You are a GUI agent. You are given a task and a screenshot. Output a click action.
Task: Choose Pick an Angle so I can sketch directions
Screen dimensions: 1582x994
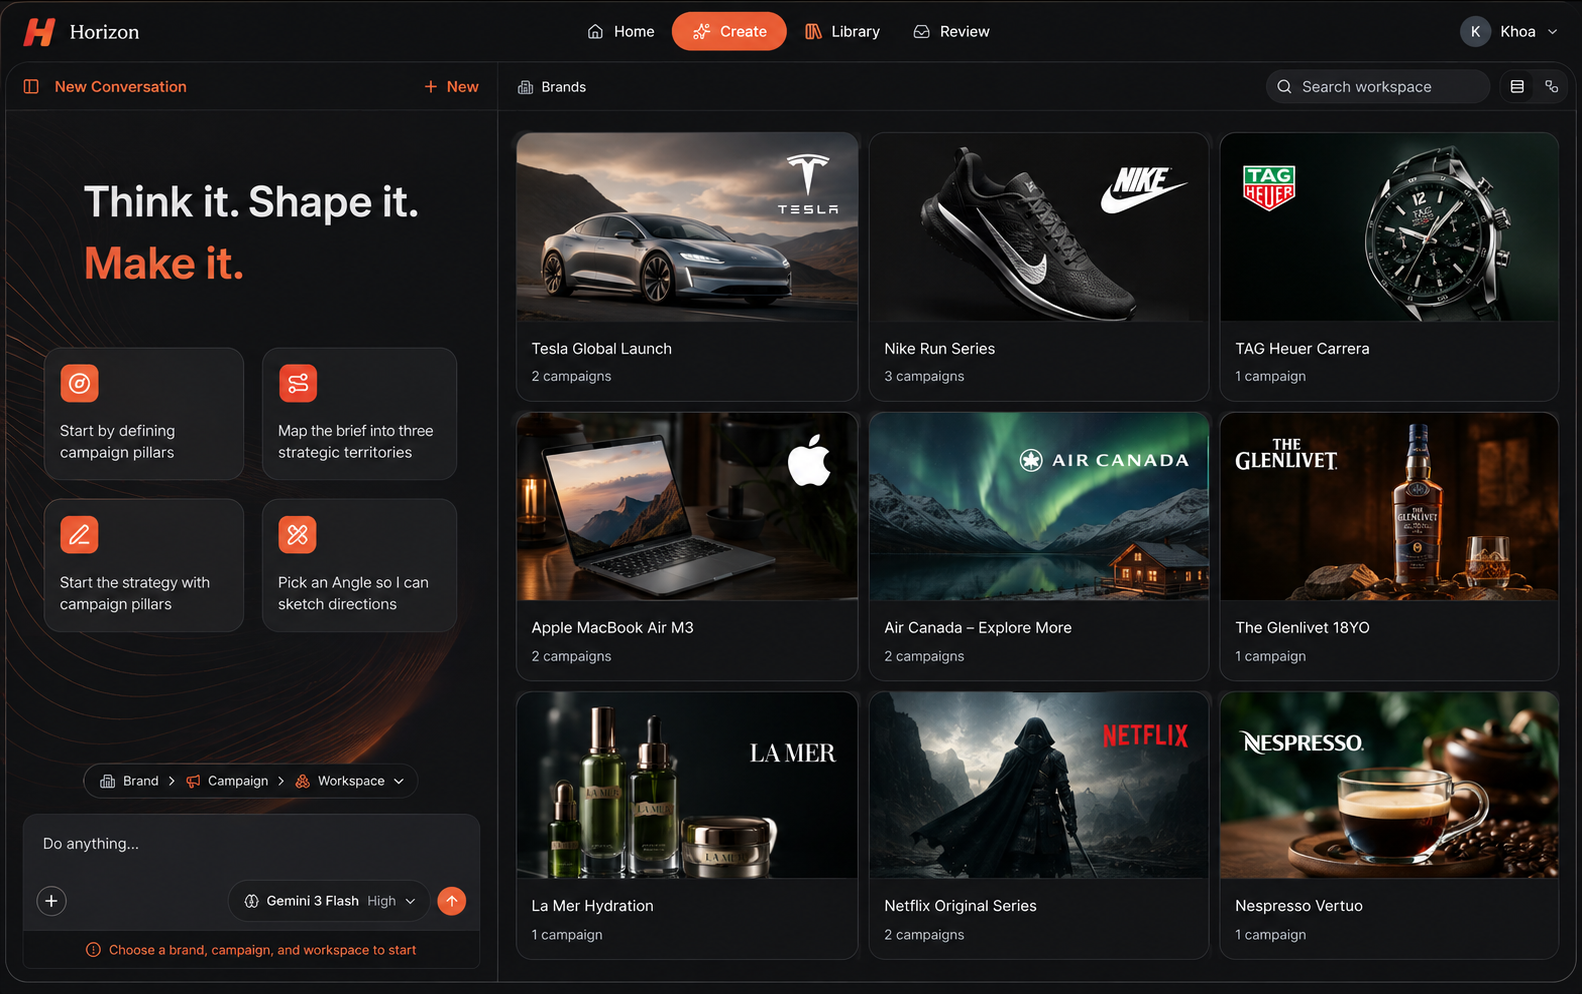click(x=359, y=565)
